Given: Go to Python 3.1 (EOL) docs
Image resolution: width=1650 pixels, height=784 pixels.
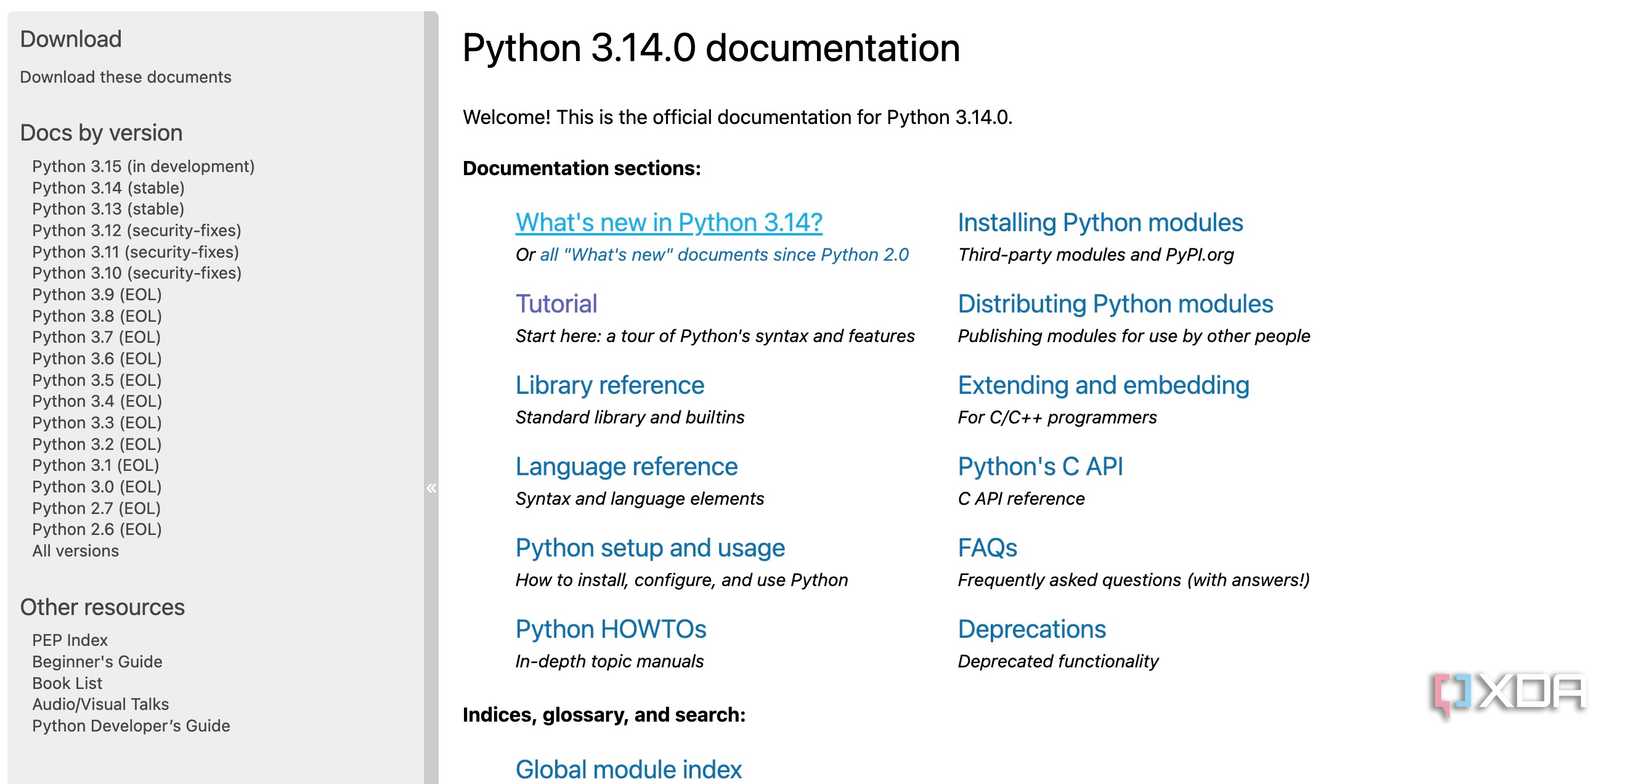Looking at the screenshot, I should [x=96, y=465].
